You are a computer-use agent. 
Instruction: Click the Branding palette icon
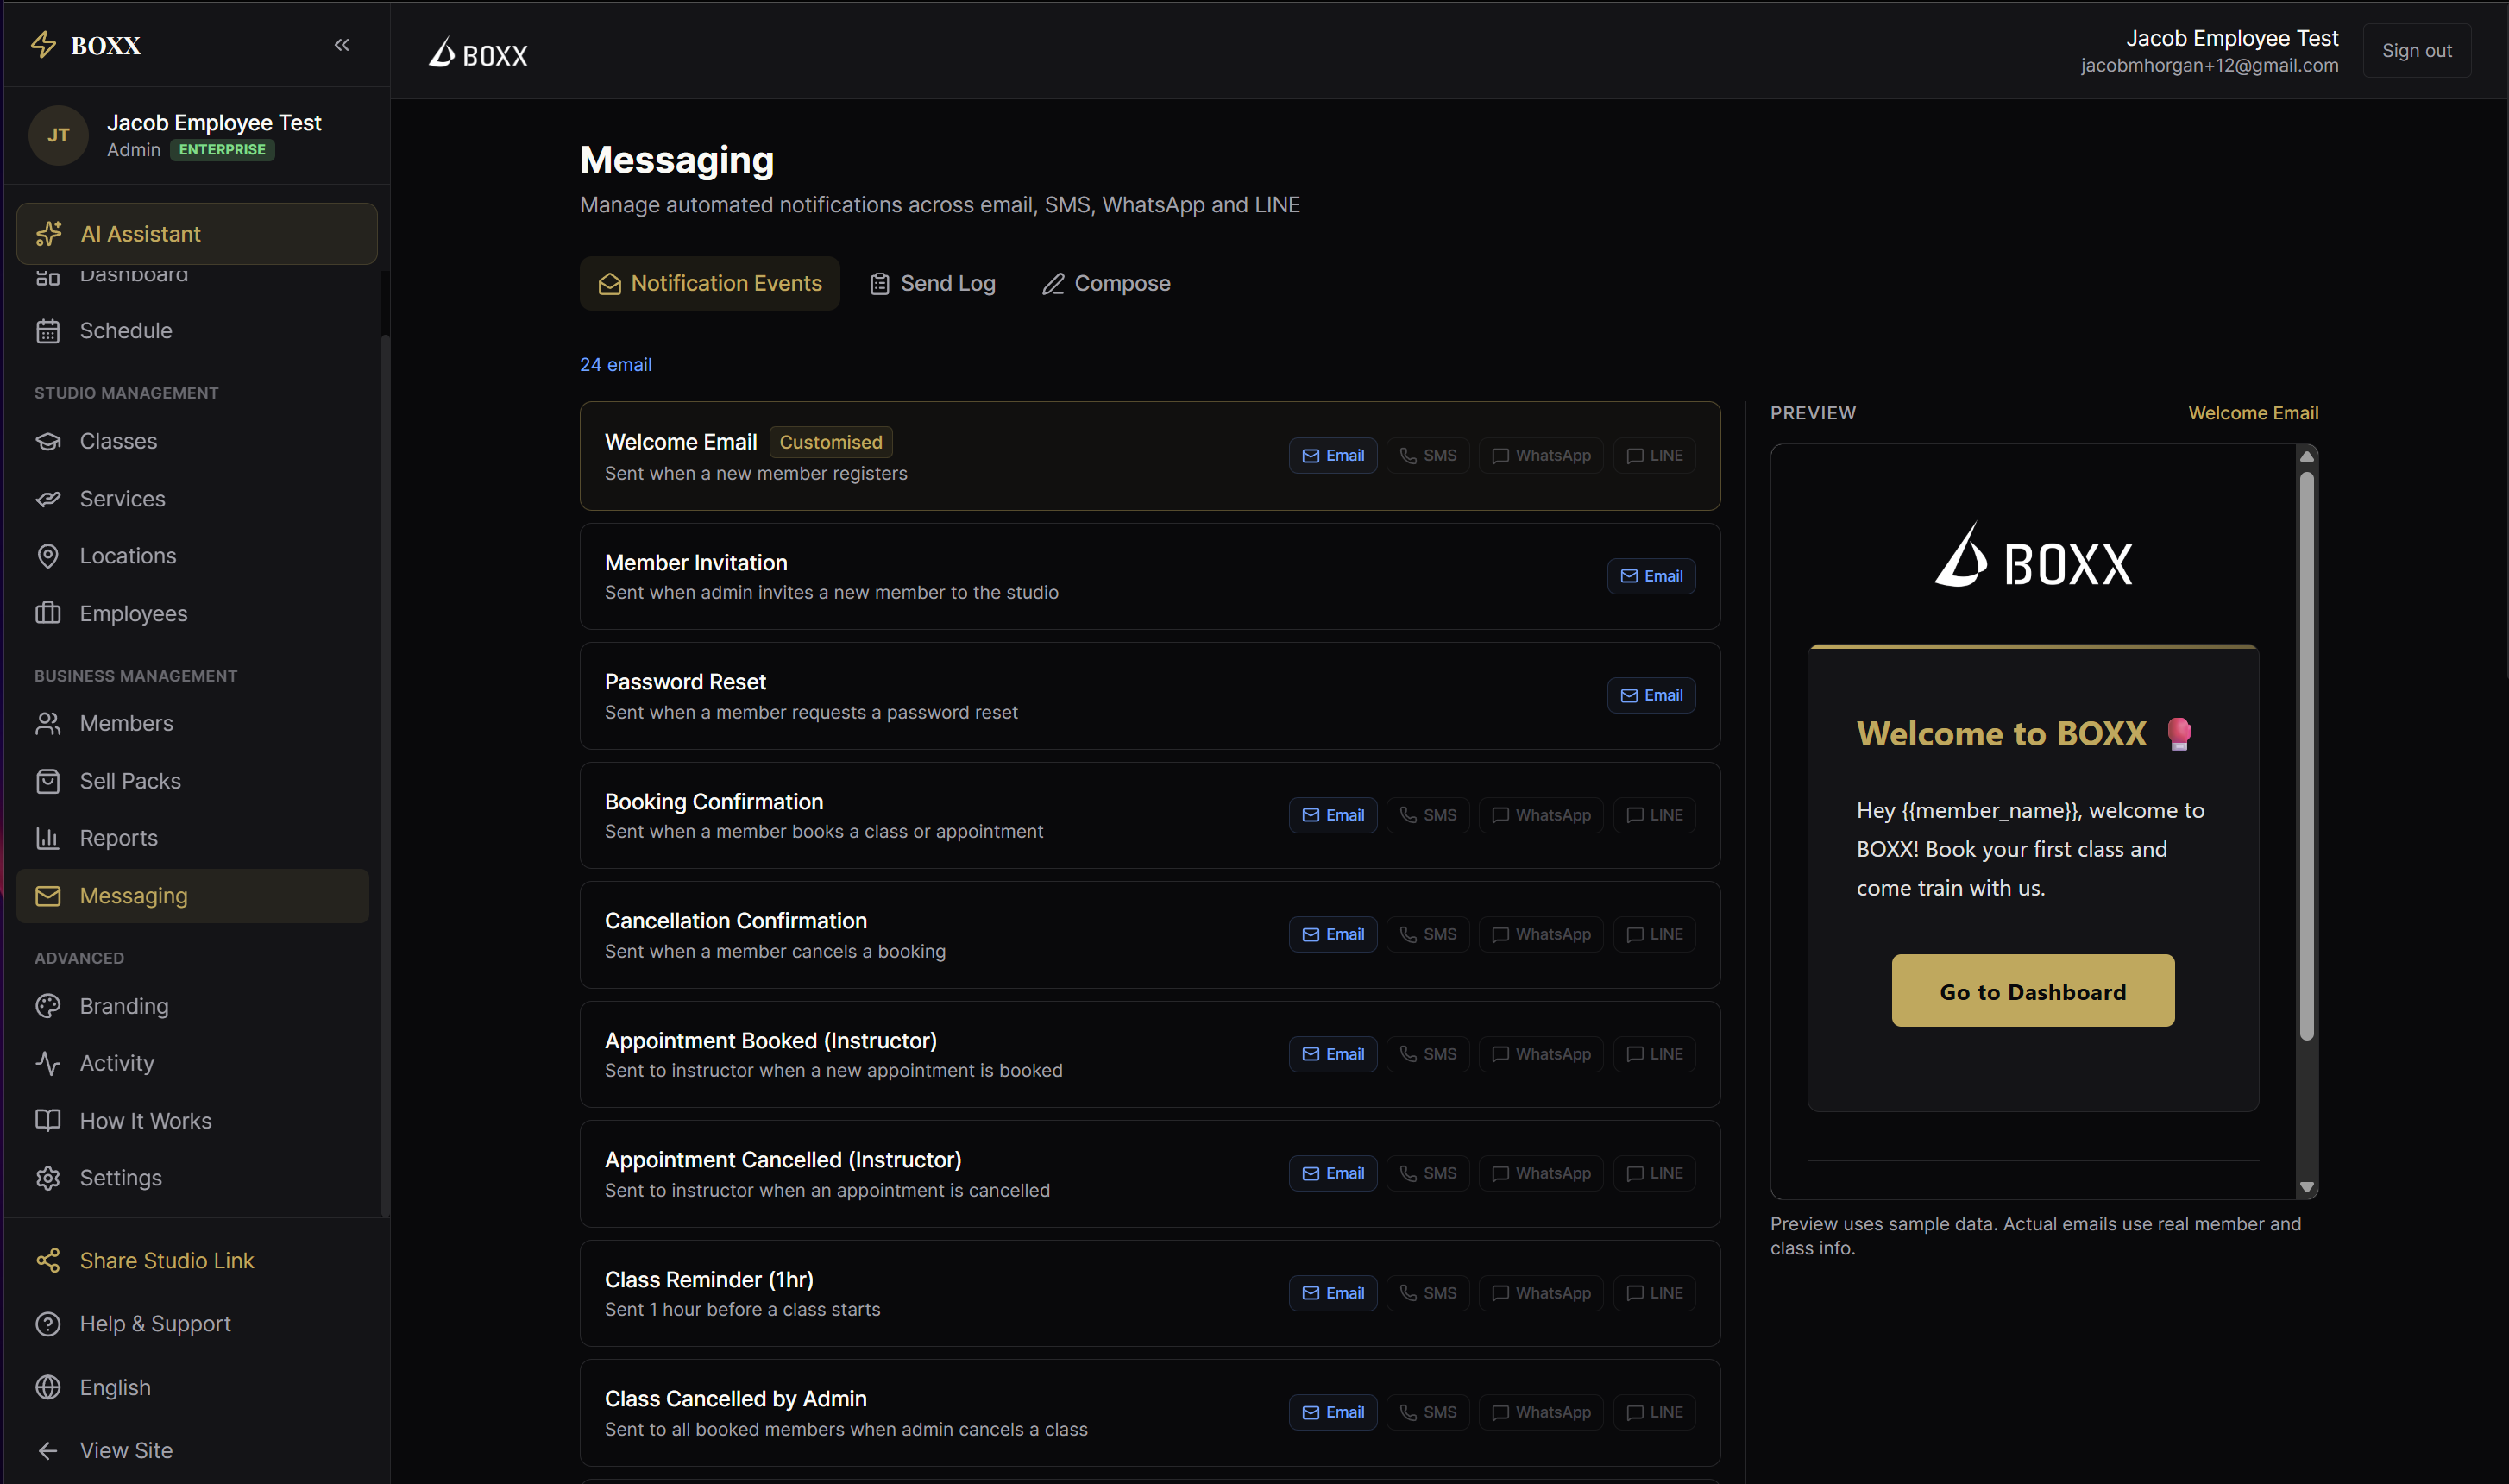coord(48,1006)
